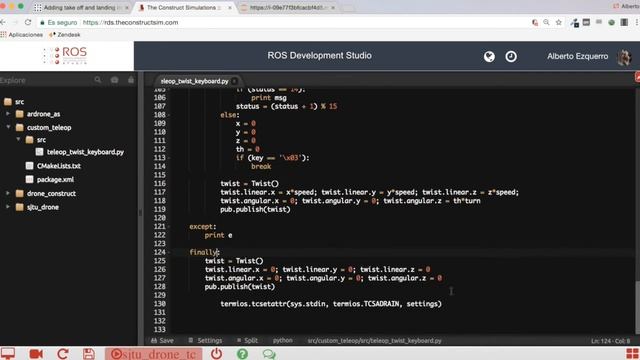Click the sjtu_drone_tc simulation launch button
The height and width of the screenshot is (360, 640).
click(154, 354)
